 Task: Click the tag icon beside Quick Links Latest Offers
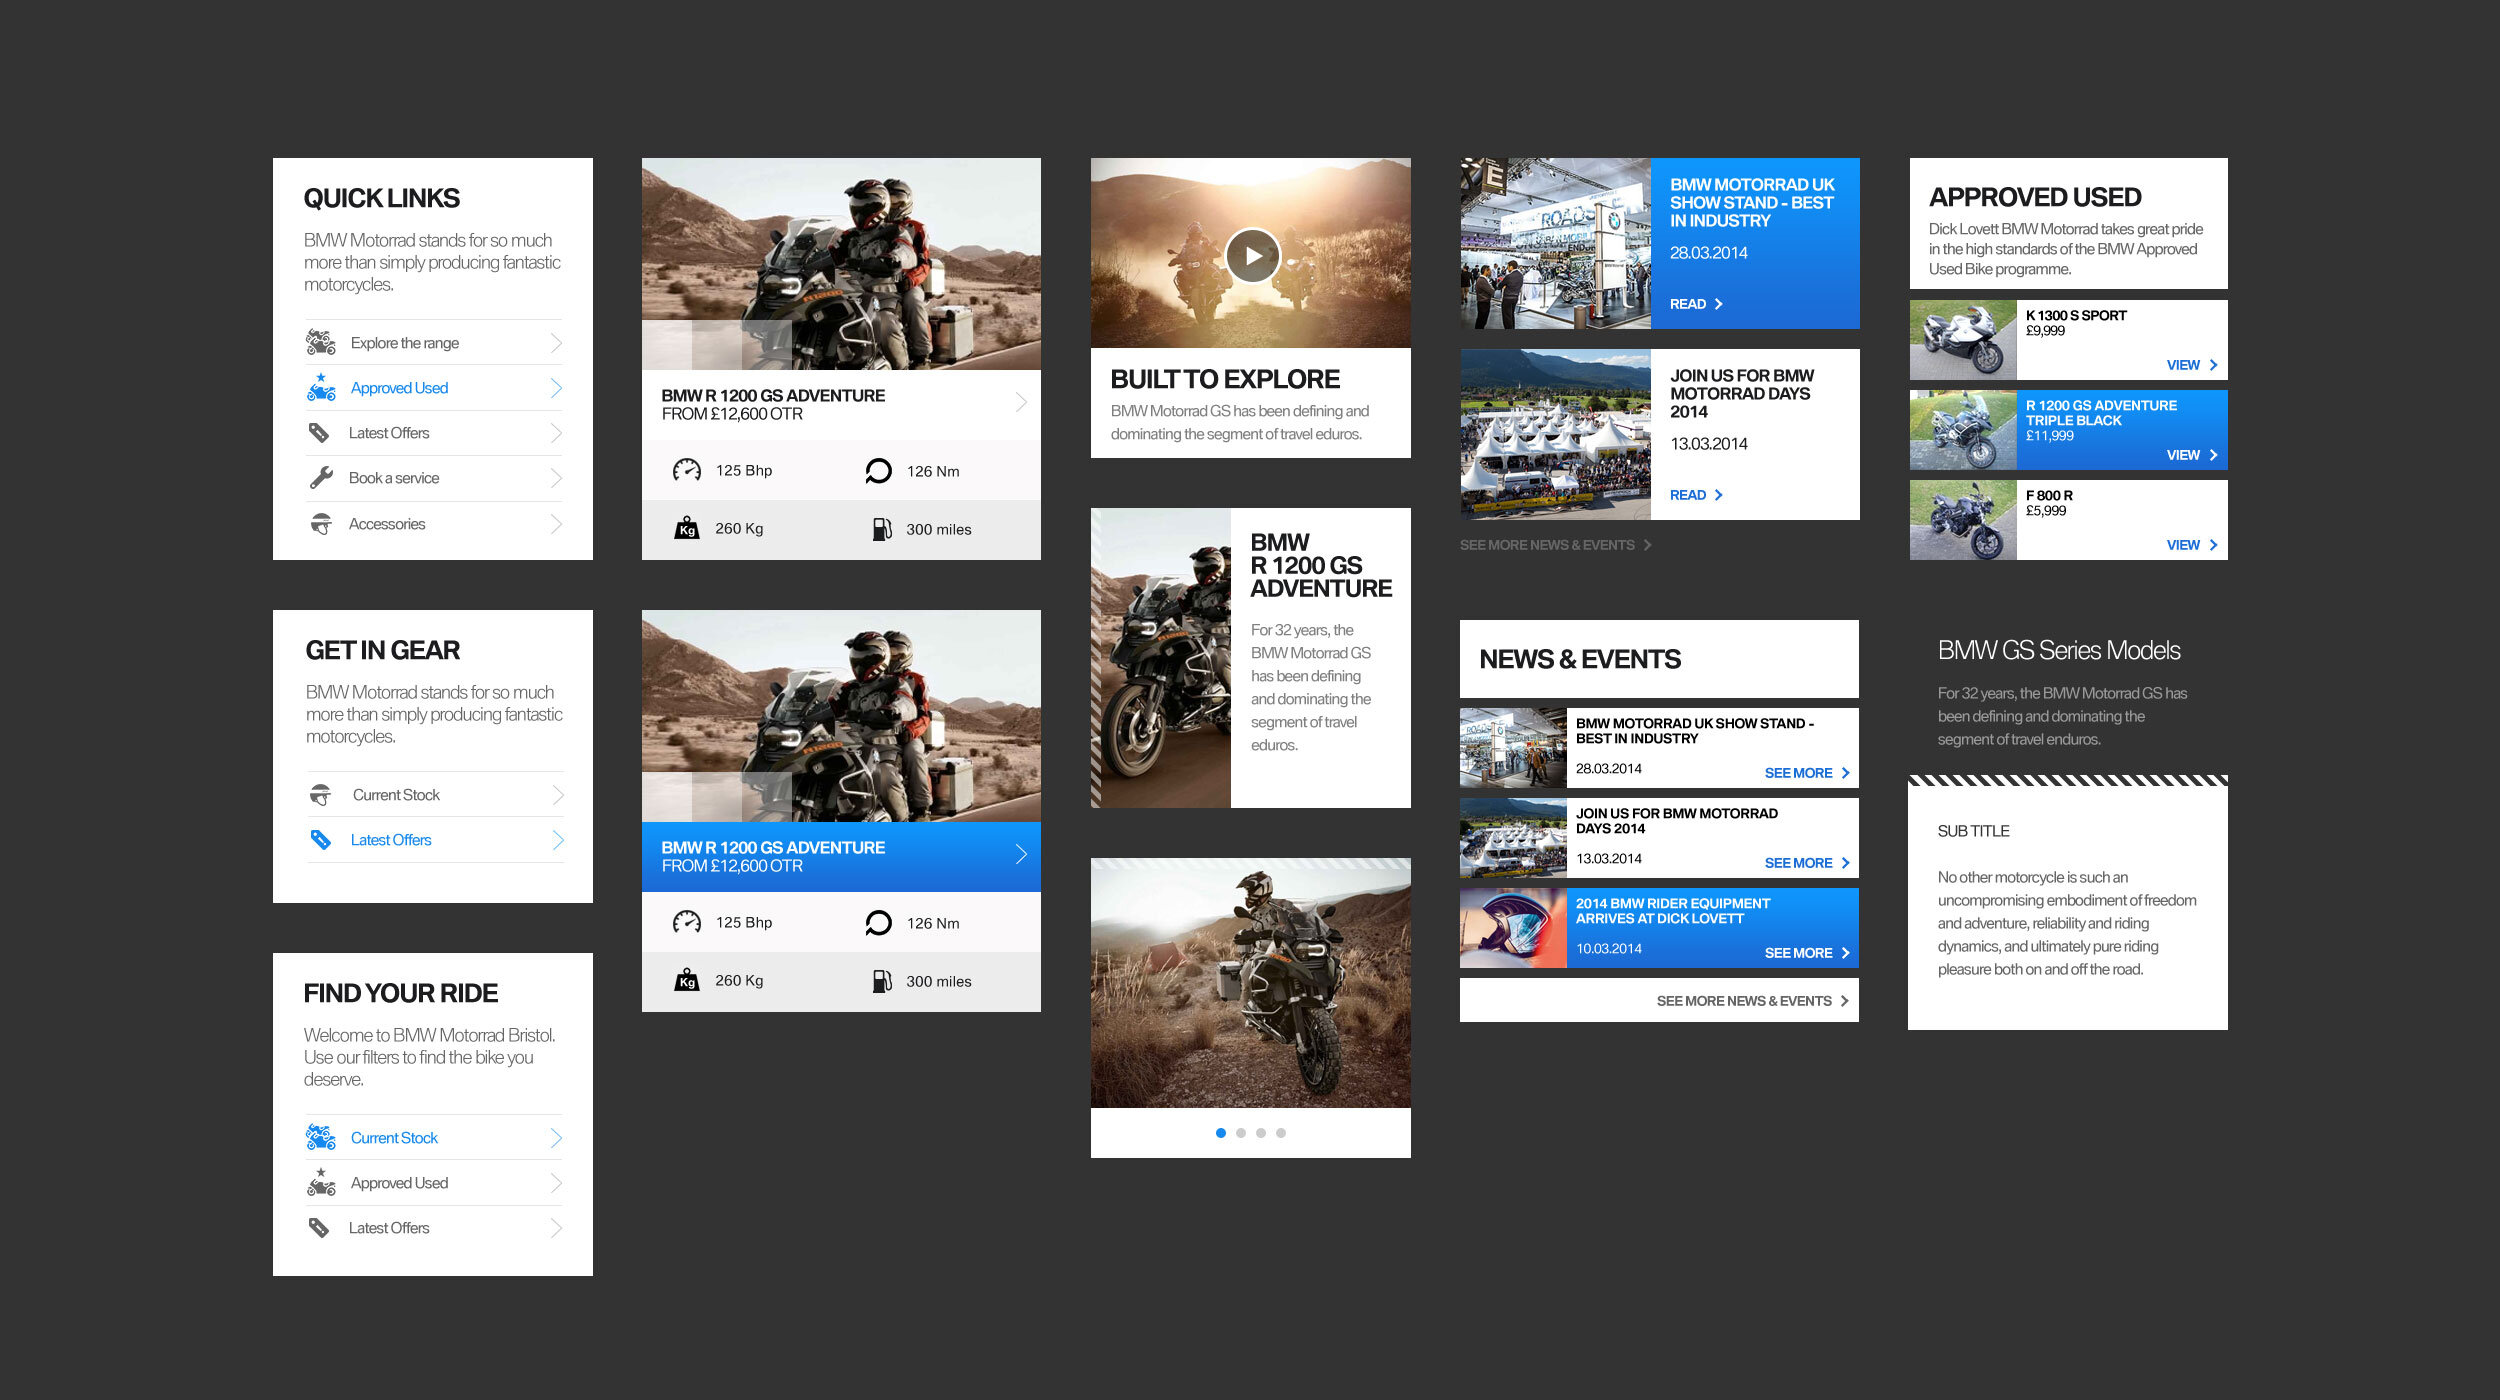coord(318,433)
